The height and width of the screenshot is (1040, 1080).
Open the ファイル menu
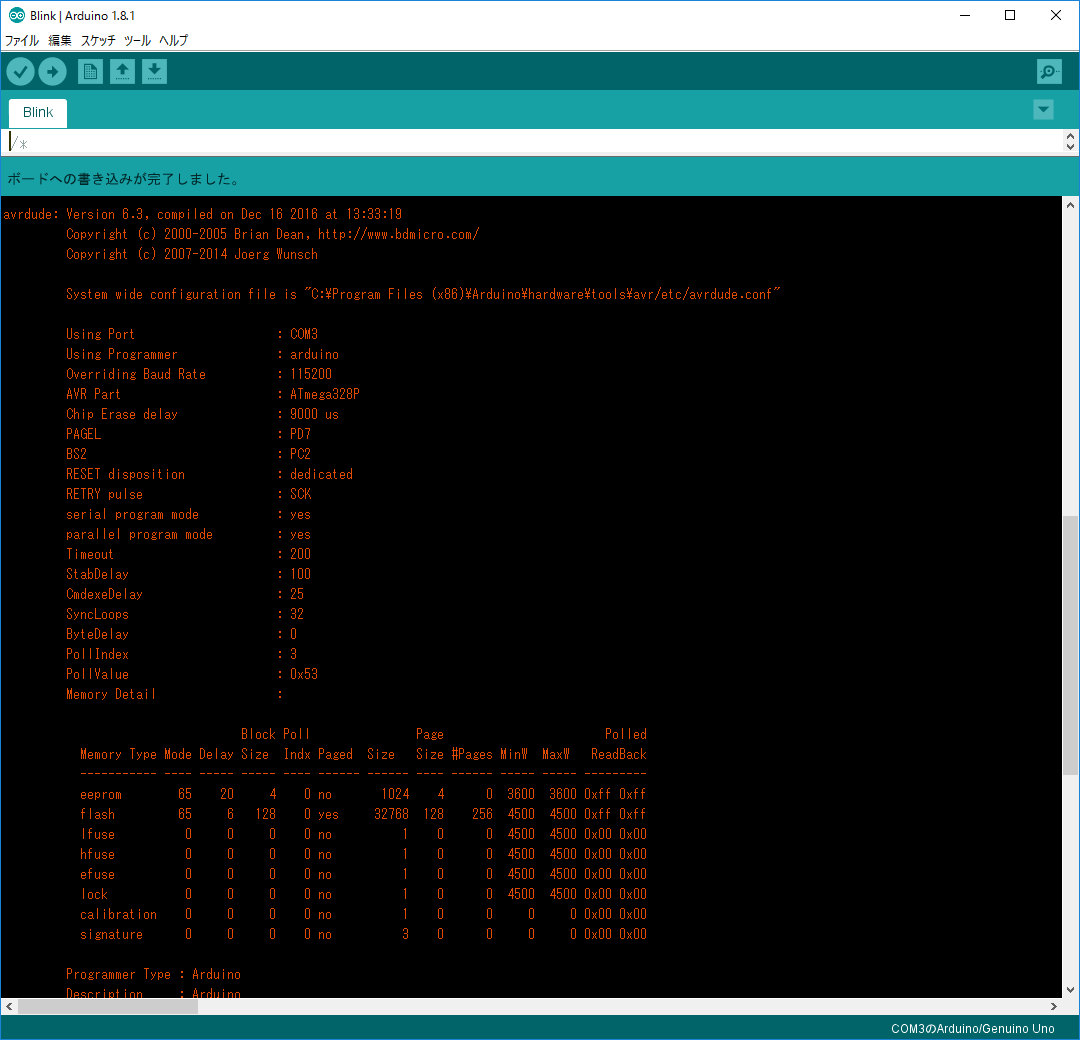click(22, 41)
